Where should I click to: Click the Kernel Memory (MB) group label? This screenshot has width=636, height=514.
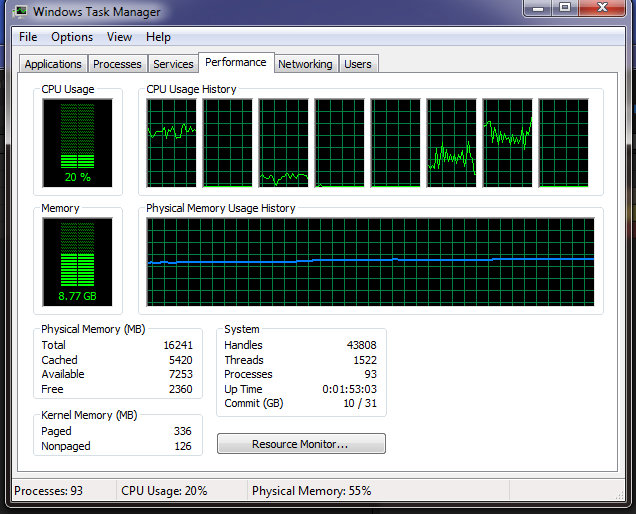89,415
